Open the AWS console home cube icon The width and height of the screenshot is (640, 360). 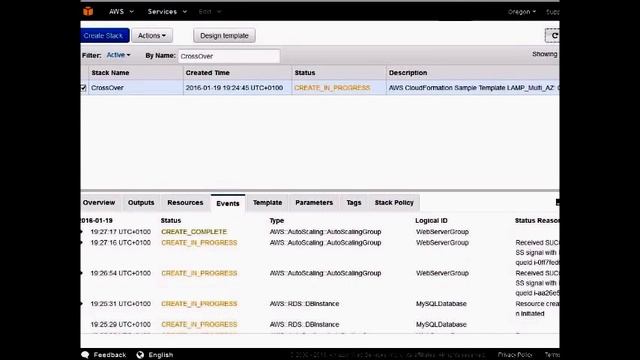tap(88, 11)
